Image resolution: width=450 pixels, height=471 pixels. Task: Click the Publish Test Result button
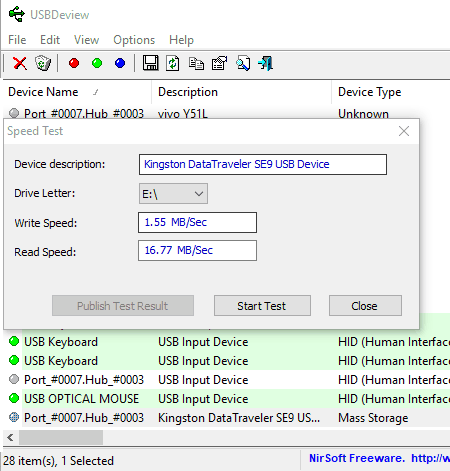click(123, 305)
